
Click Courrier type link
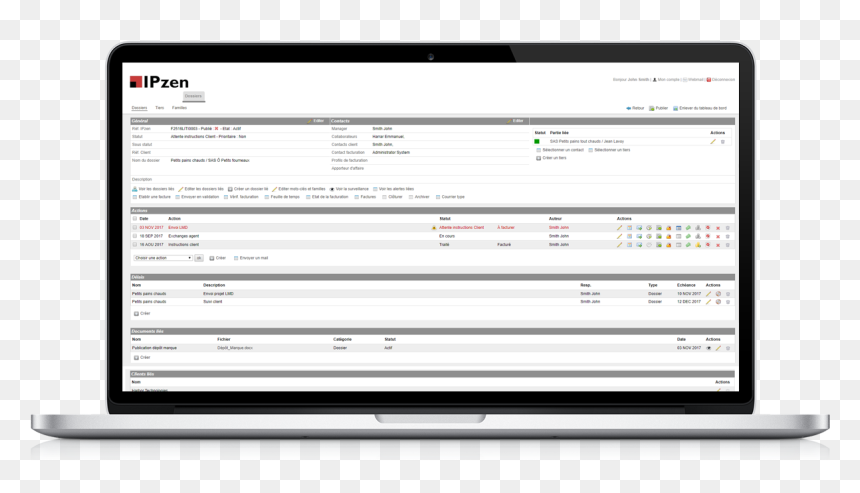(450, 197)
